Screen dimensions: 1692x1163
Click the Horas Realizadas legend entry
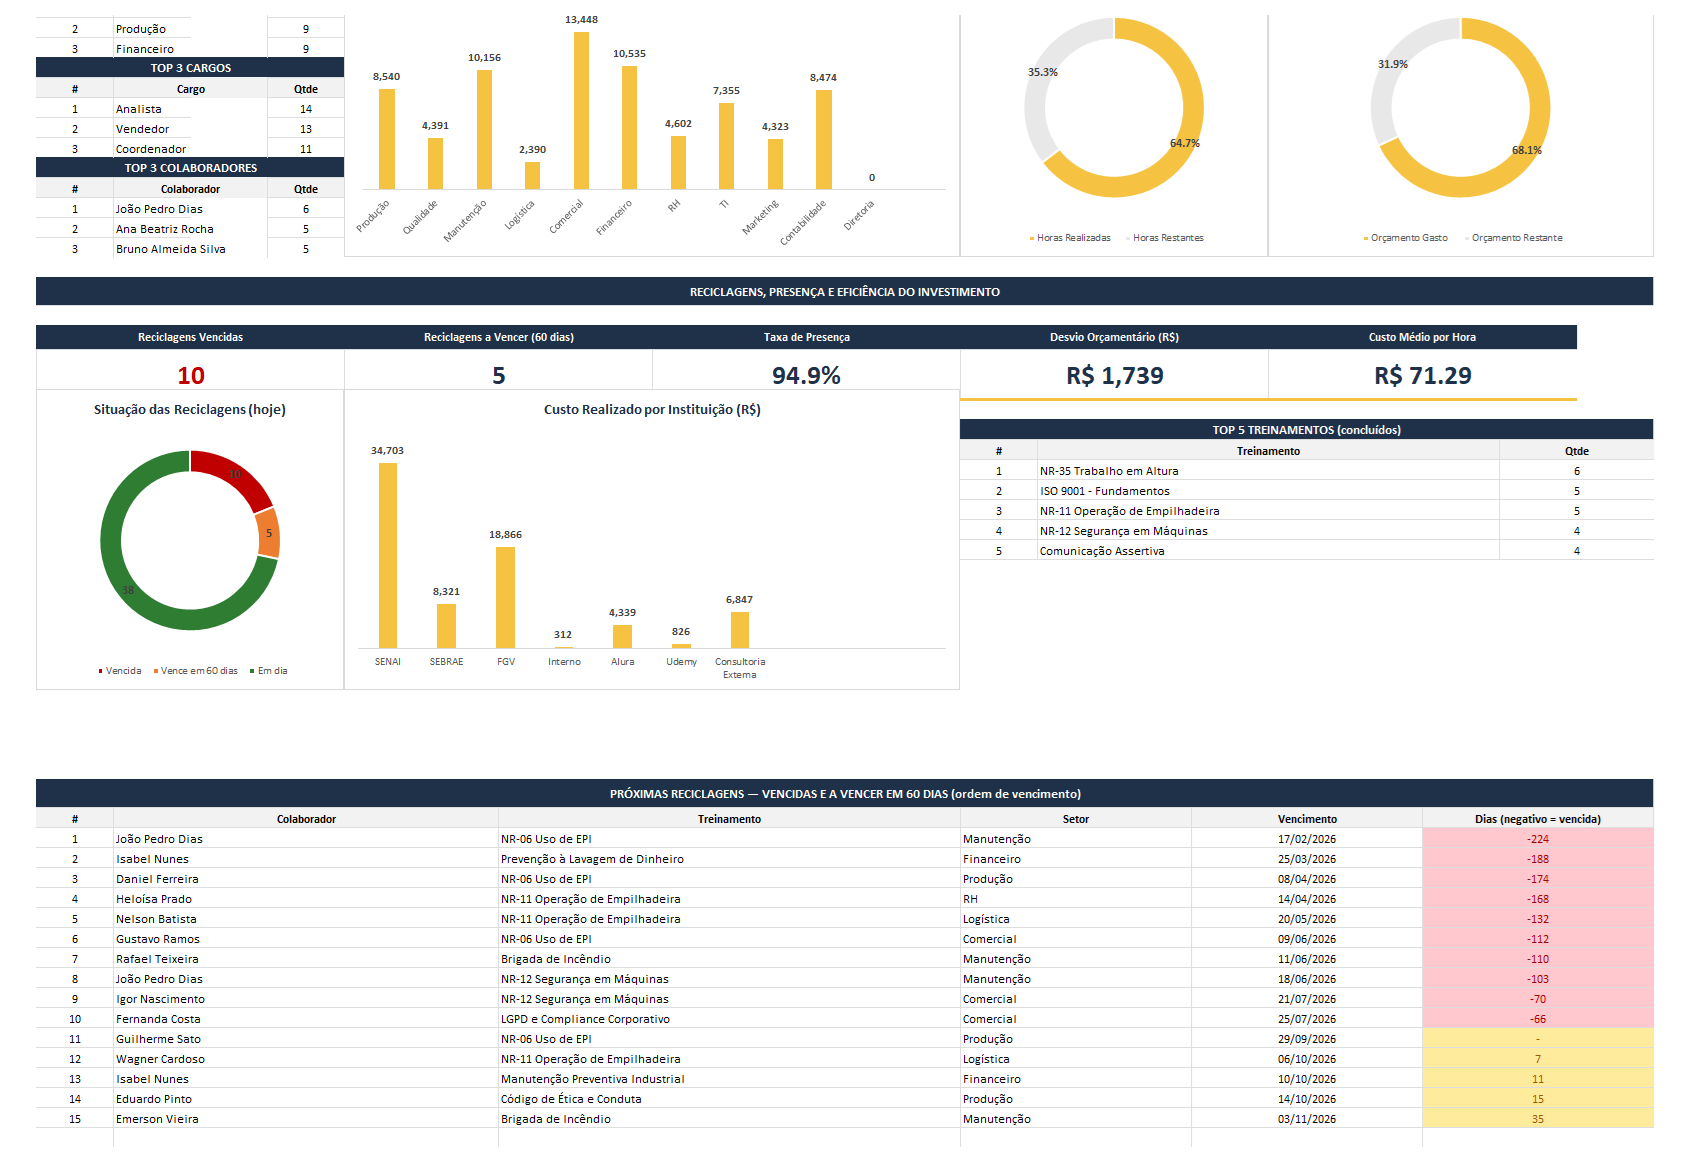click(1070, 238)
